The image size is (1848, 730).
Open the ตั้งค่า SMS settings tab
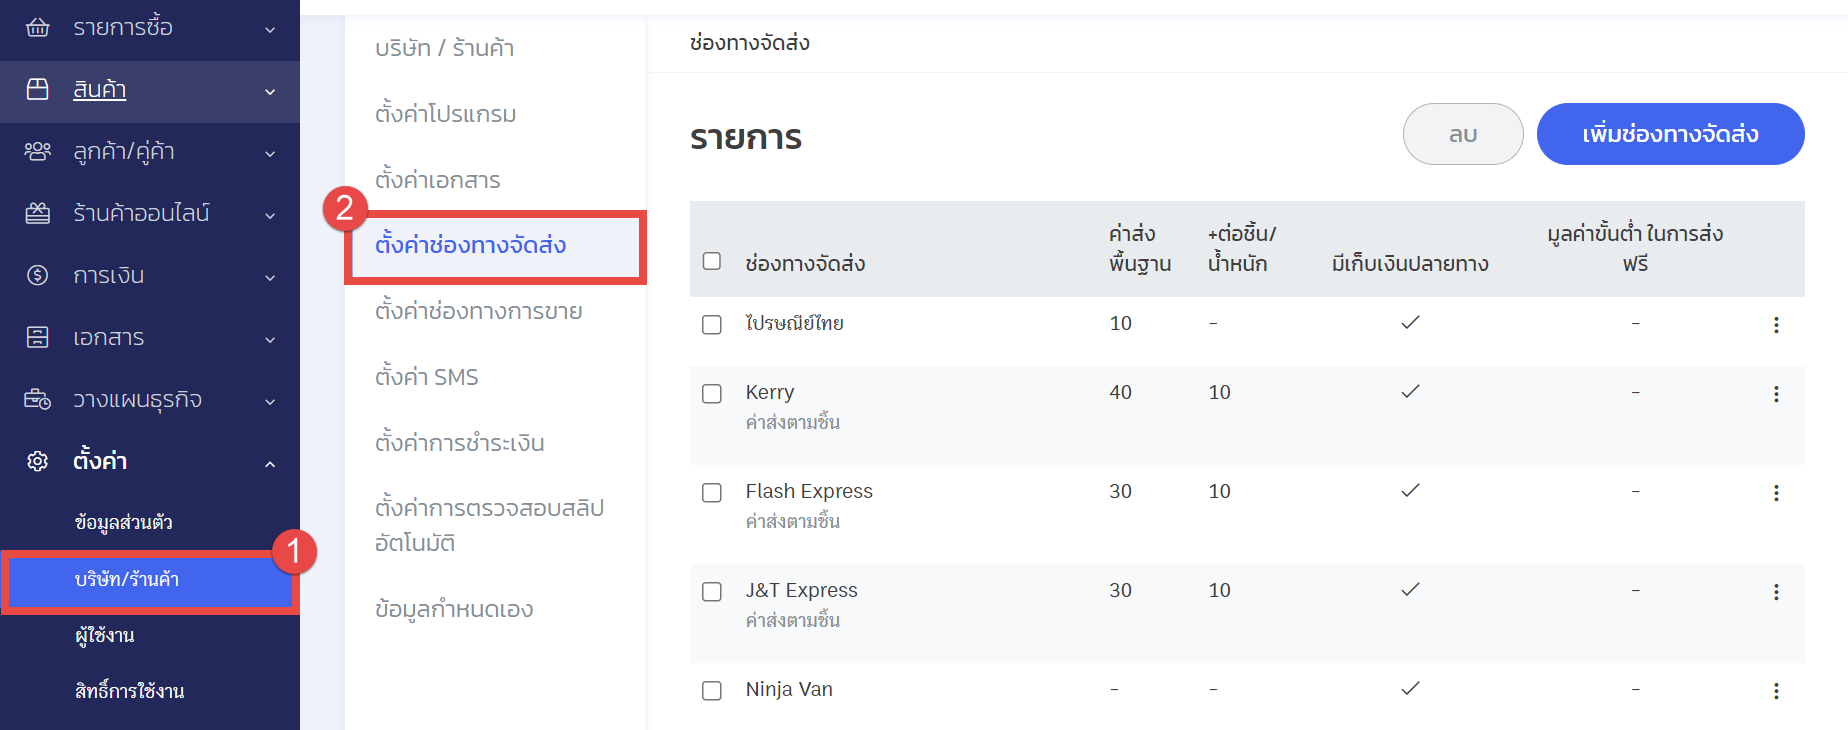pyautogui.click(x=427, y=377)
